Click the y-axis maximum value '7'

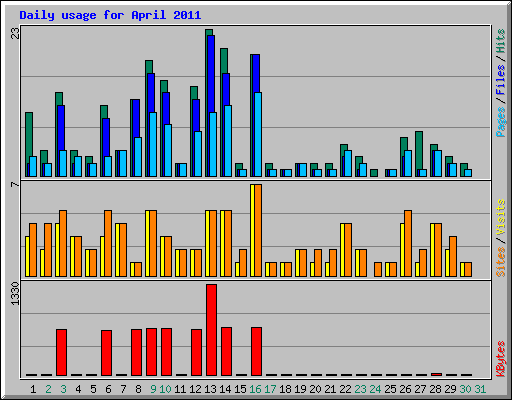[x=15, y=184]
